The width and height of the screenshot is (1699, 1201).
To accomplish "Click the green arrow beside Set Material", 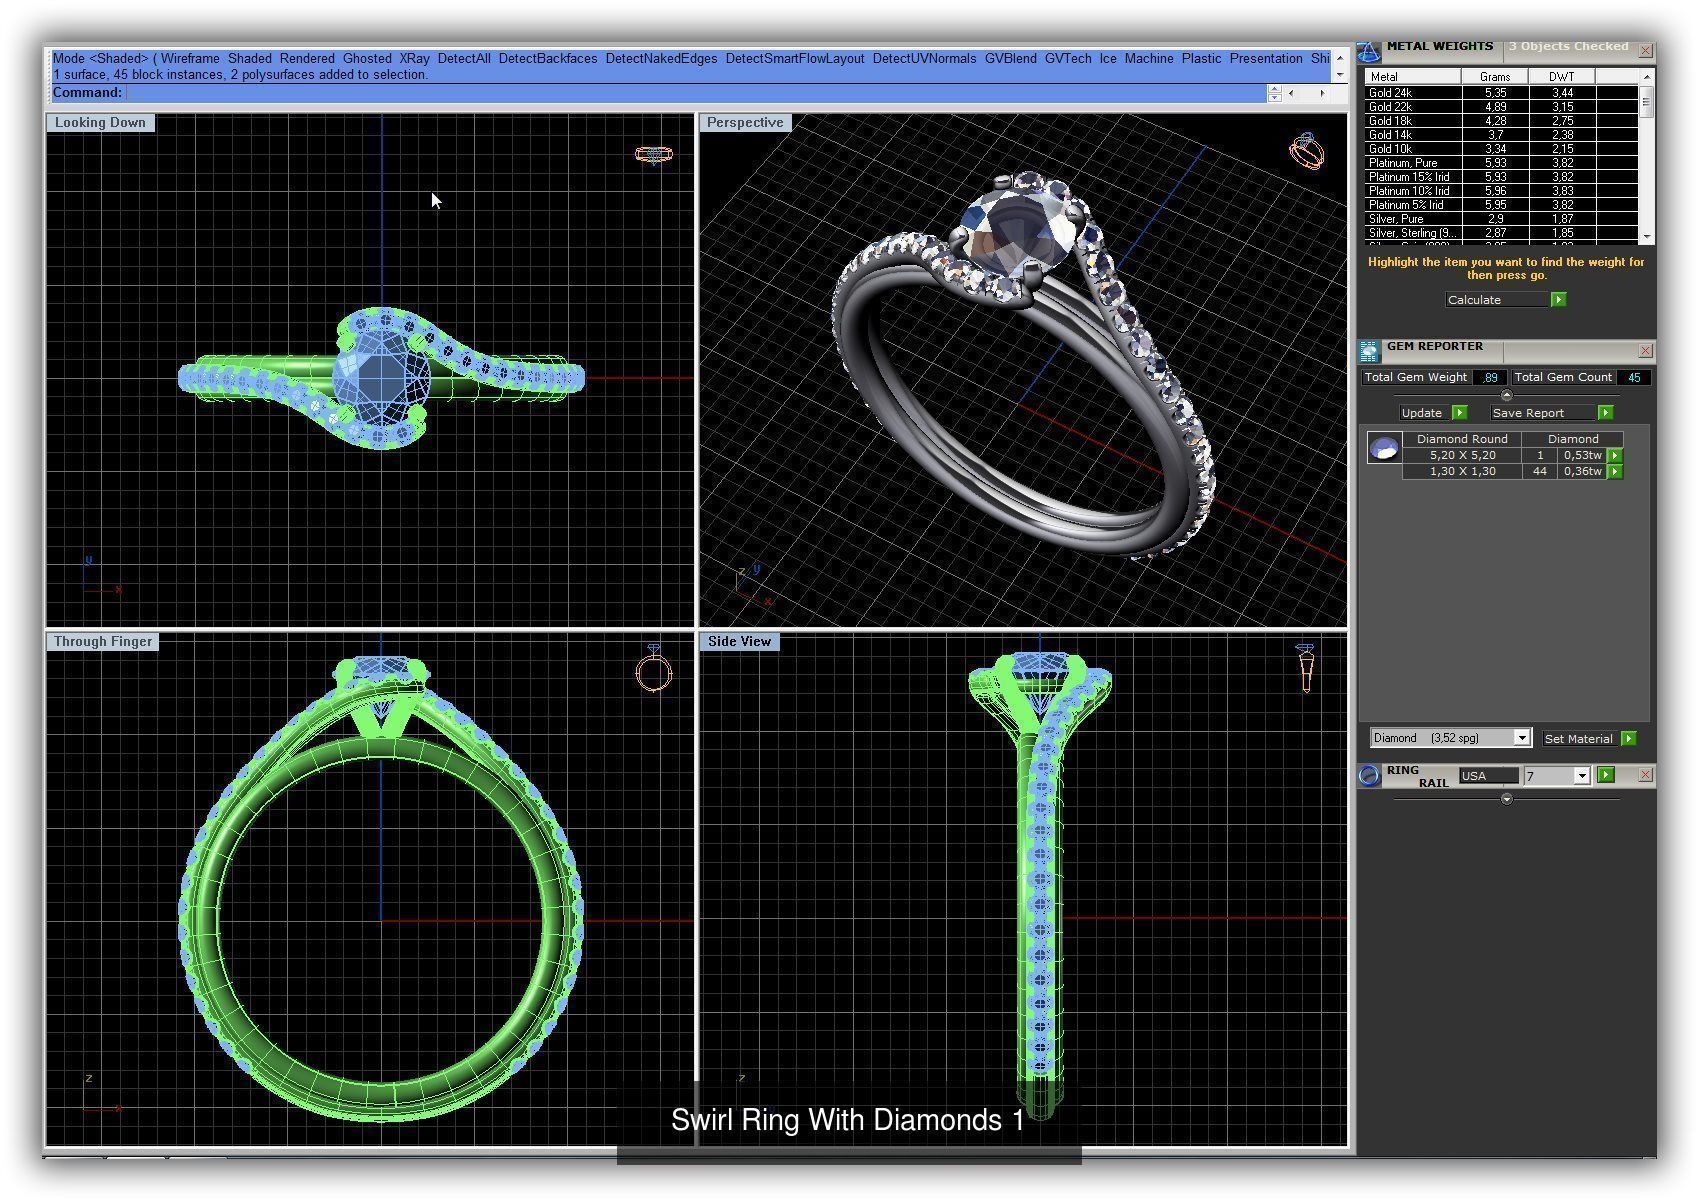I will point(1629,739).
